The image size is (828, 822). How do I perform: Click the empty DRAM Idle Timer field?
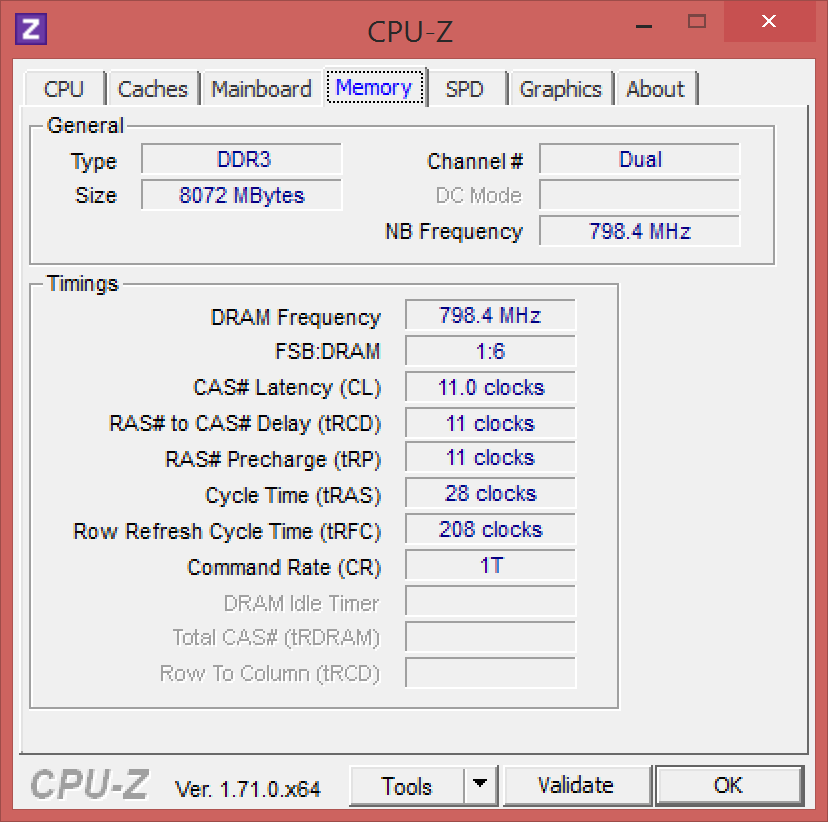pos(490,601)
